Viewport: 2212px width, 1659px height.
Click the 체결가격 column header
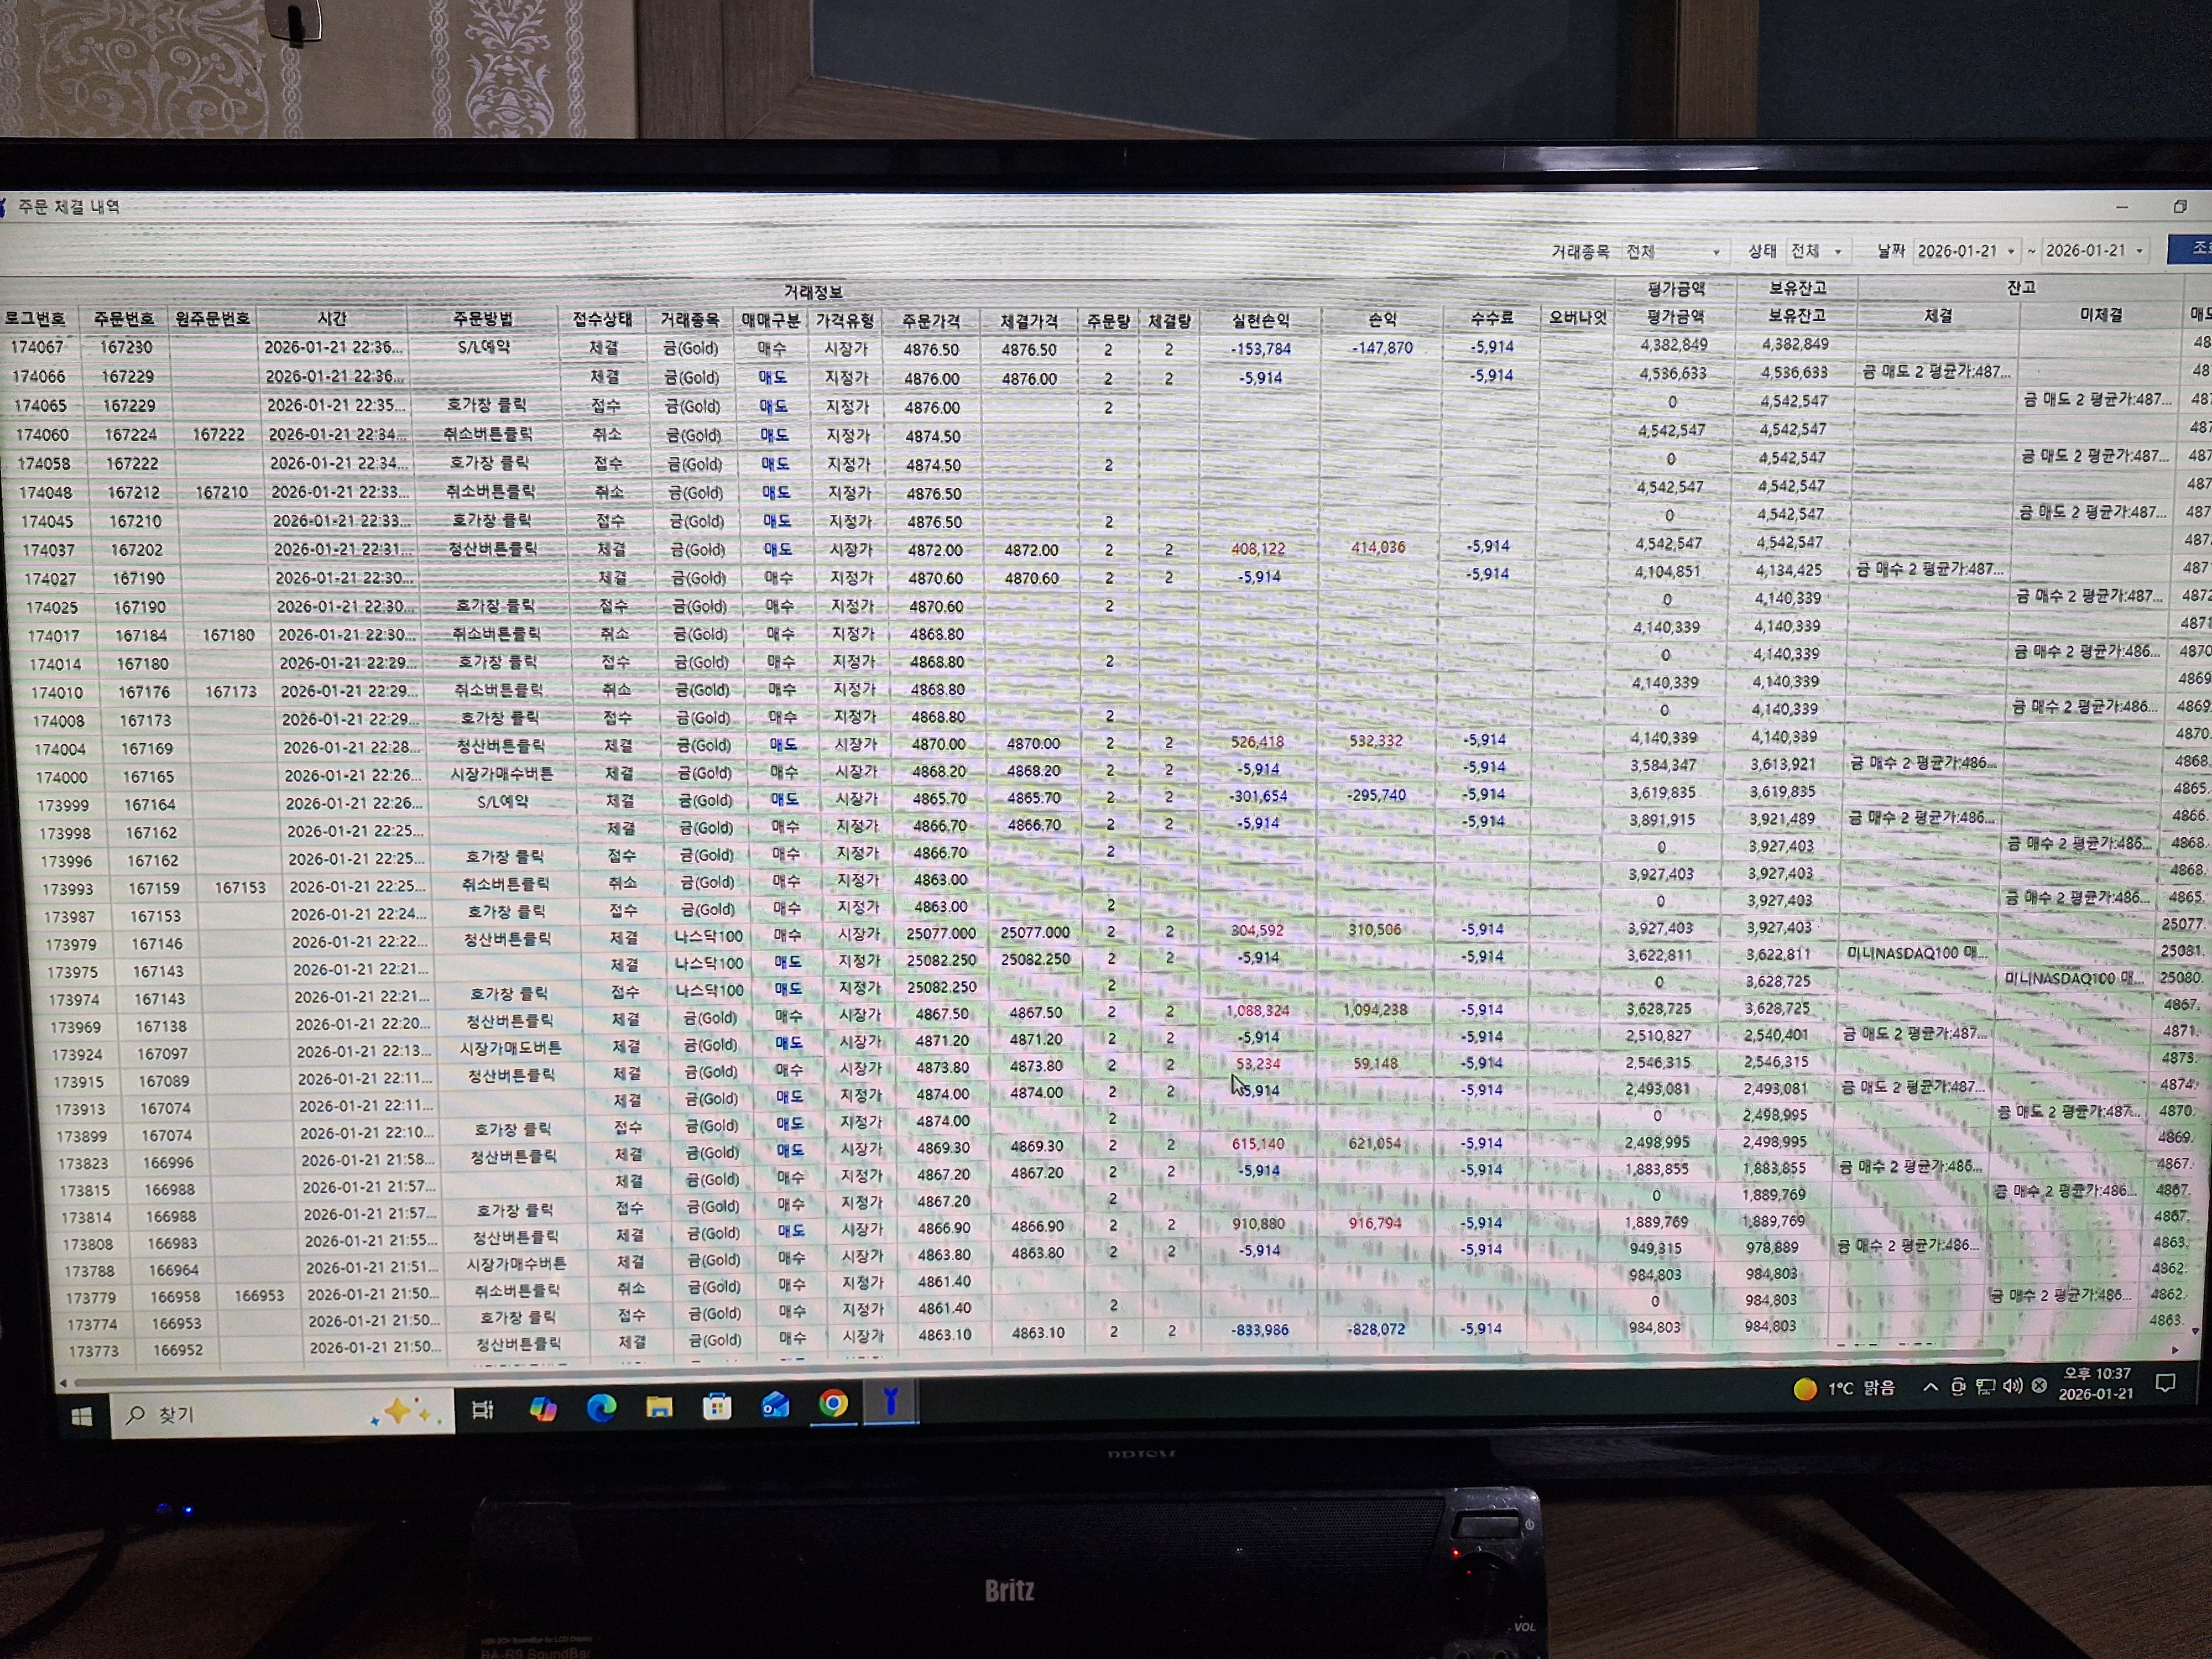tap(1029, 321)
